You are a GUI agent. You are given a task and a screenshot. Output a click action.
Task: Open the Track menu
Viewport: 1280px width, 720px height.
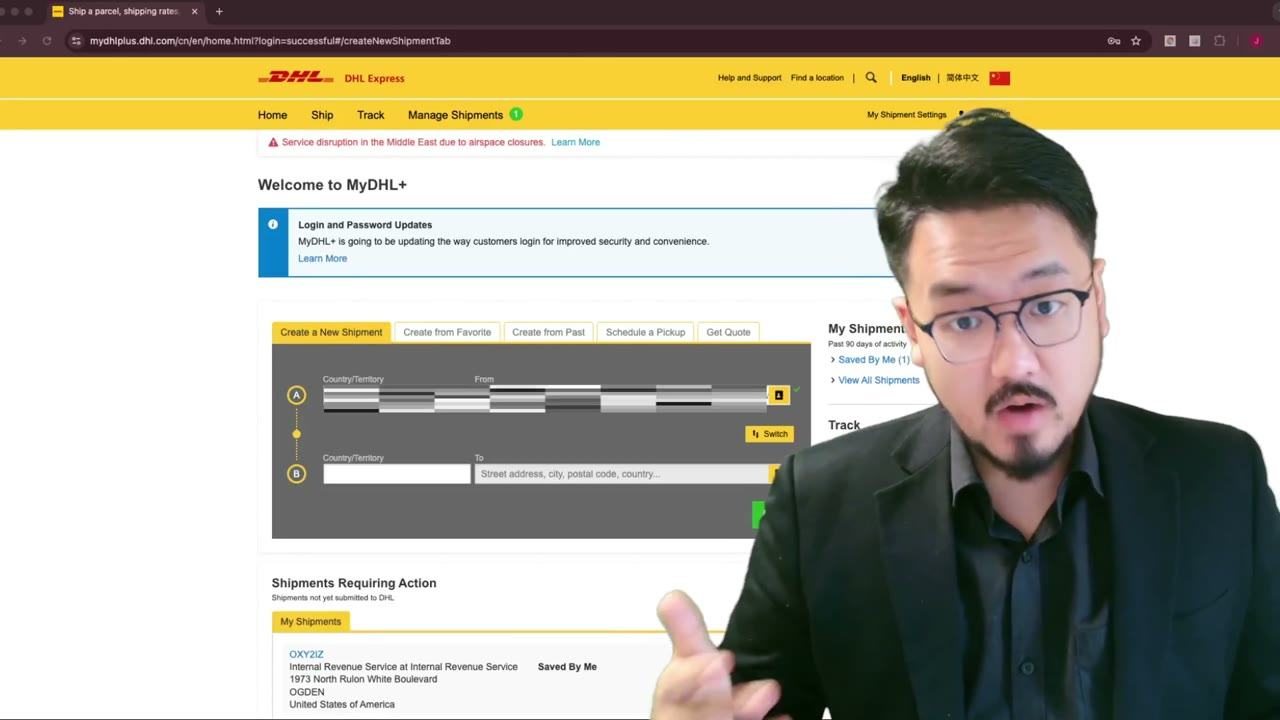pos(371,115)
